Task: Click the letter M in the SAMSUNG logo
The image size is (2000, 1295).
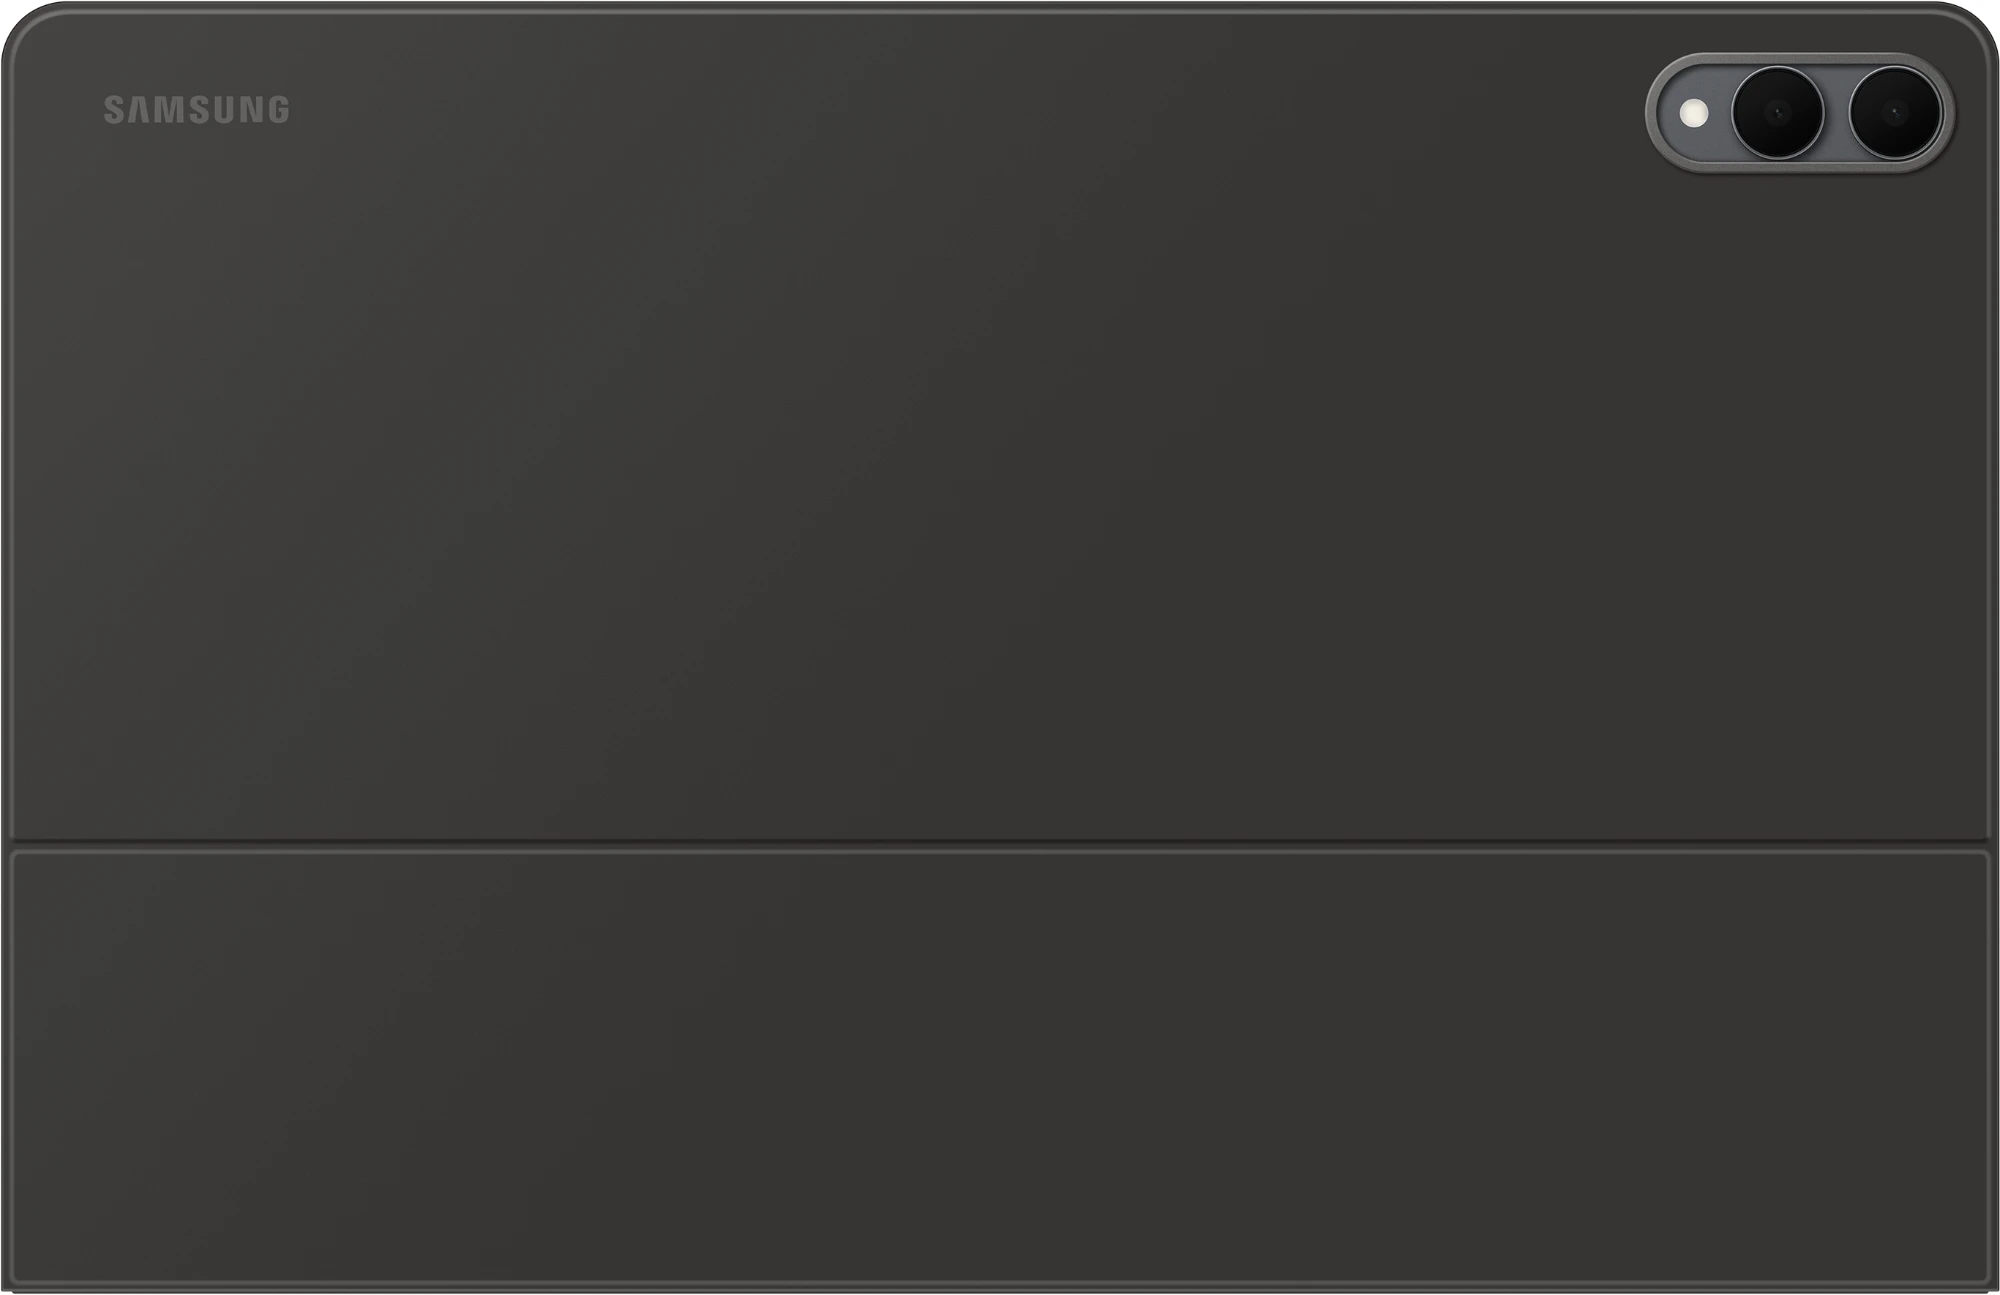Action: click(170, 110)
